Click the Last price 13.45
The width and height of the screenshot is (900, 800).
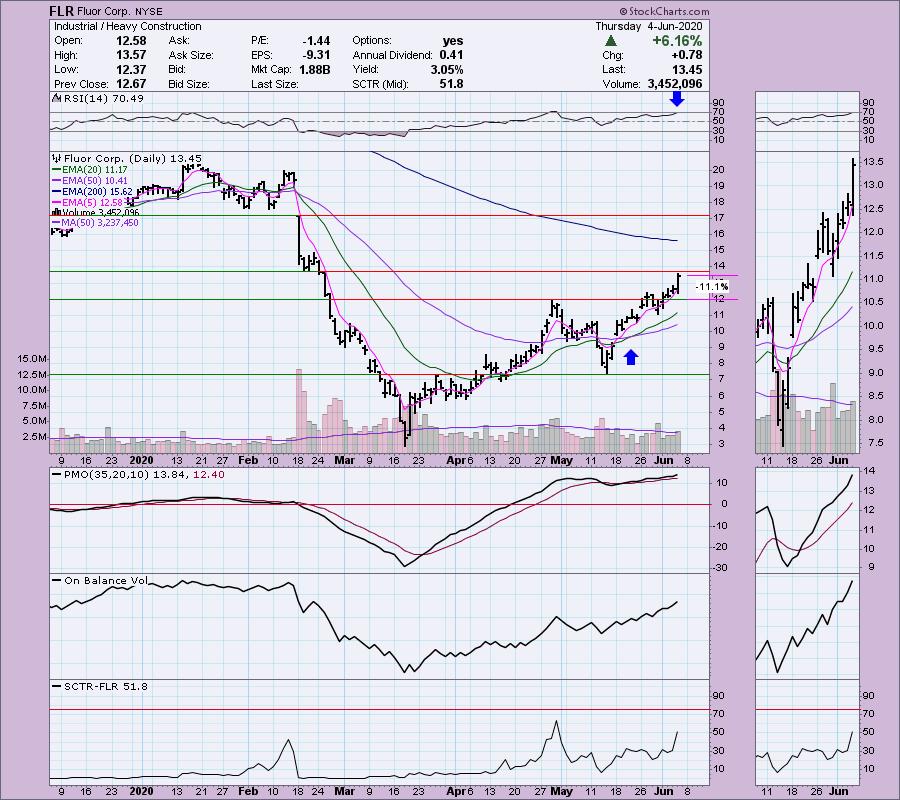pos(687,69)
